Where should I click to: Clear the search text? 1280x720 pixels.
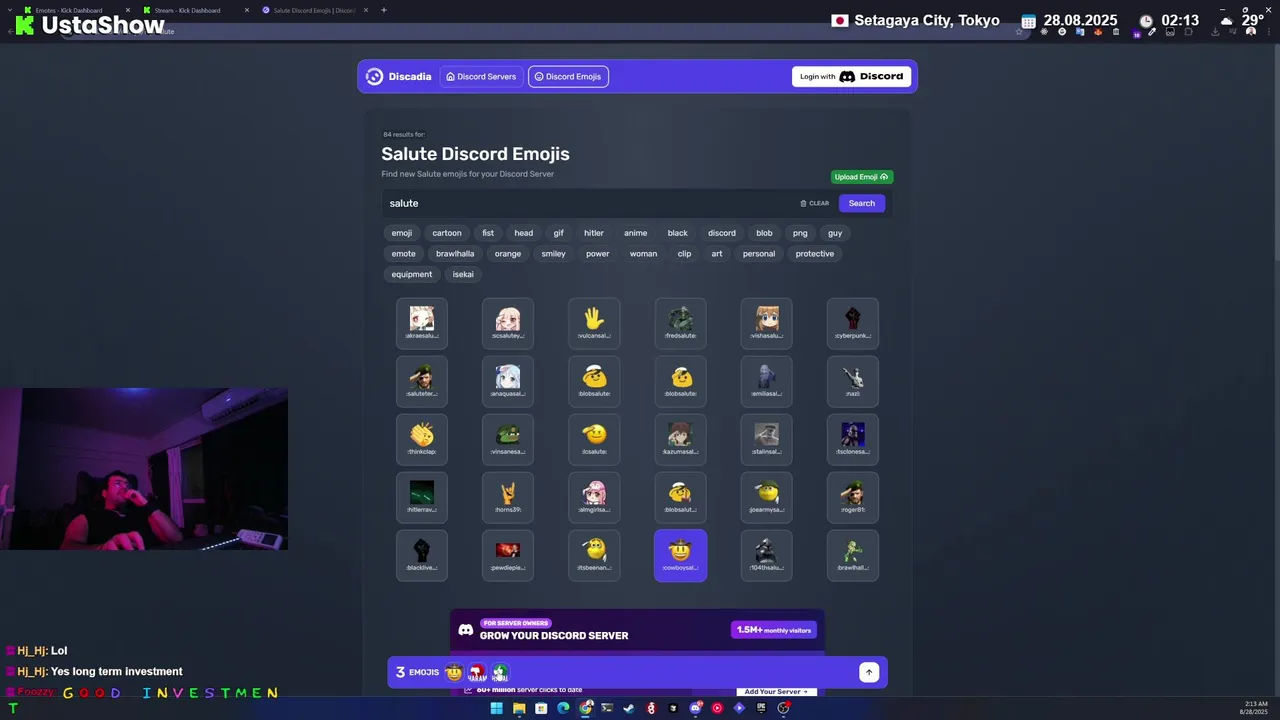click(815, 203)
